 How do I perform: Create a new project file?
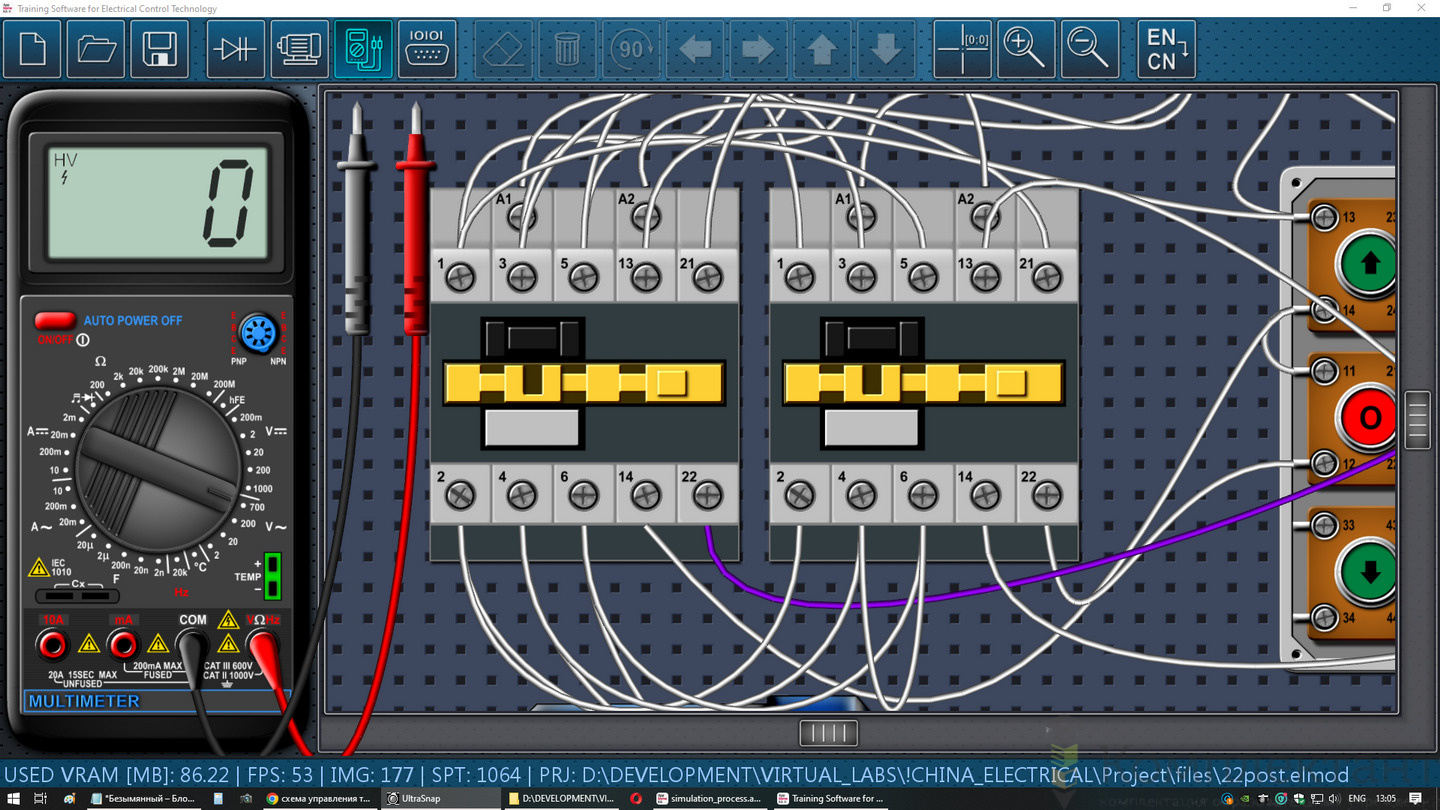tap(33, 49)
